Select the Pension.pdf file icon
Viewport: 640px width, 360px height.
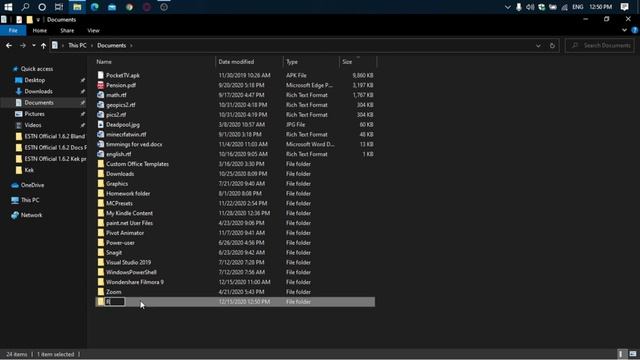(x=100, y=85)
